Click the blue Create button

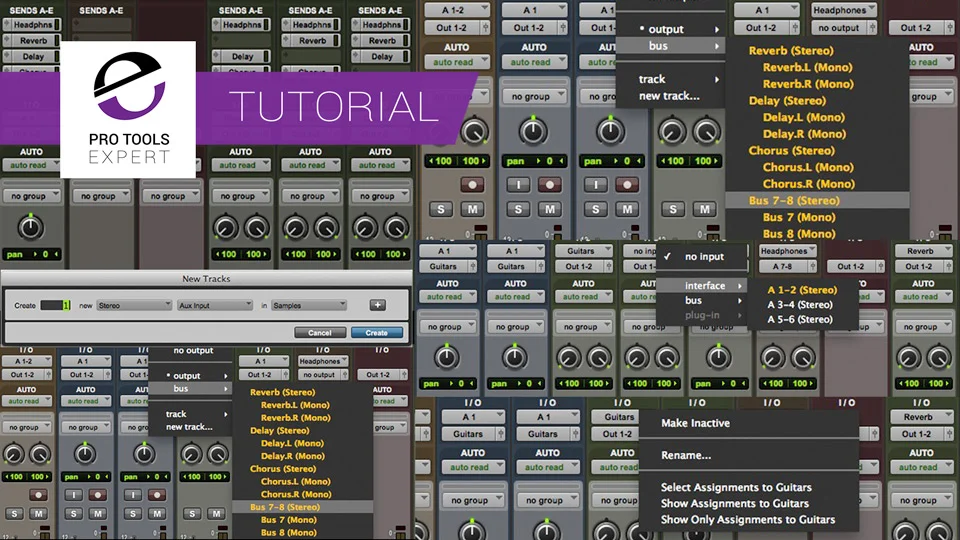click(377, 332)
